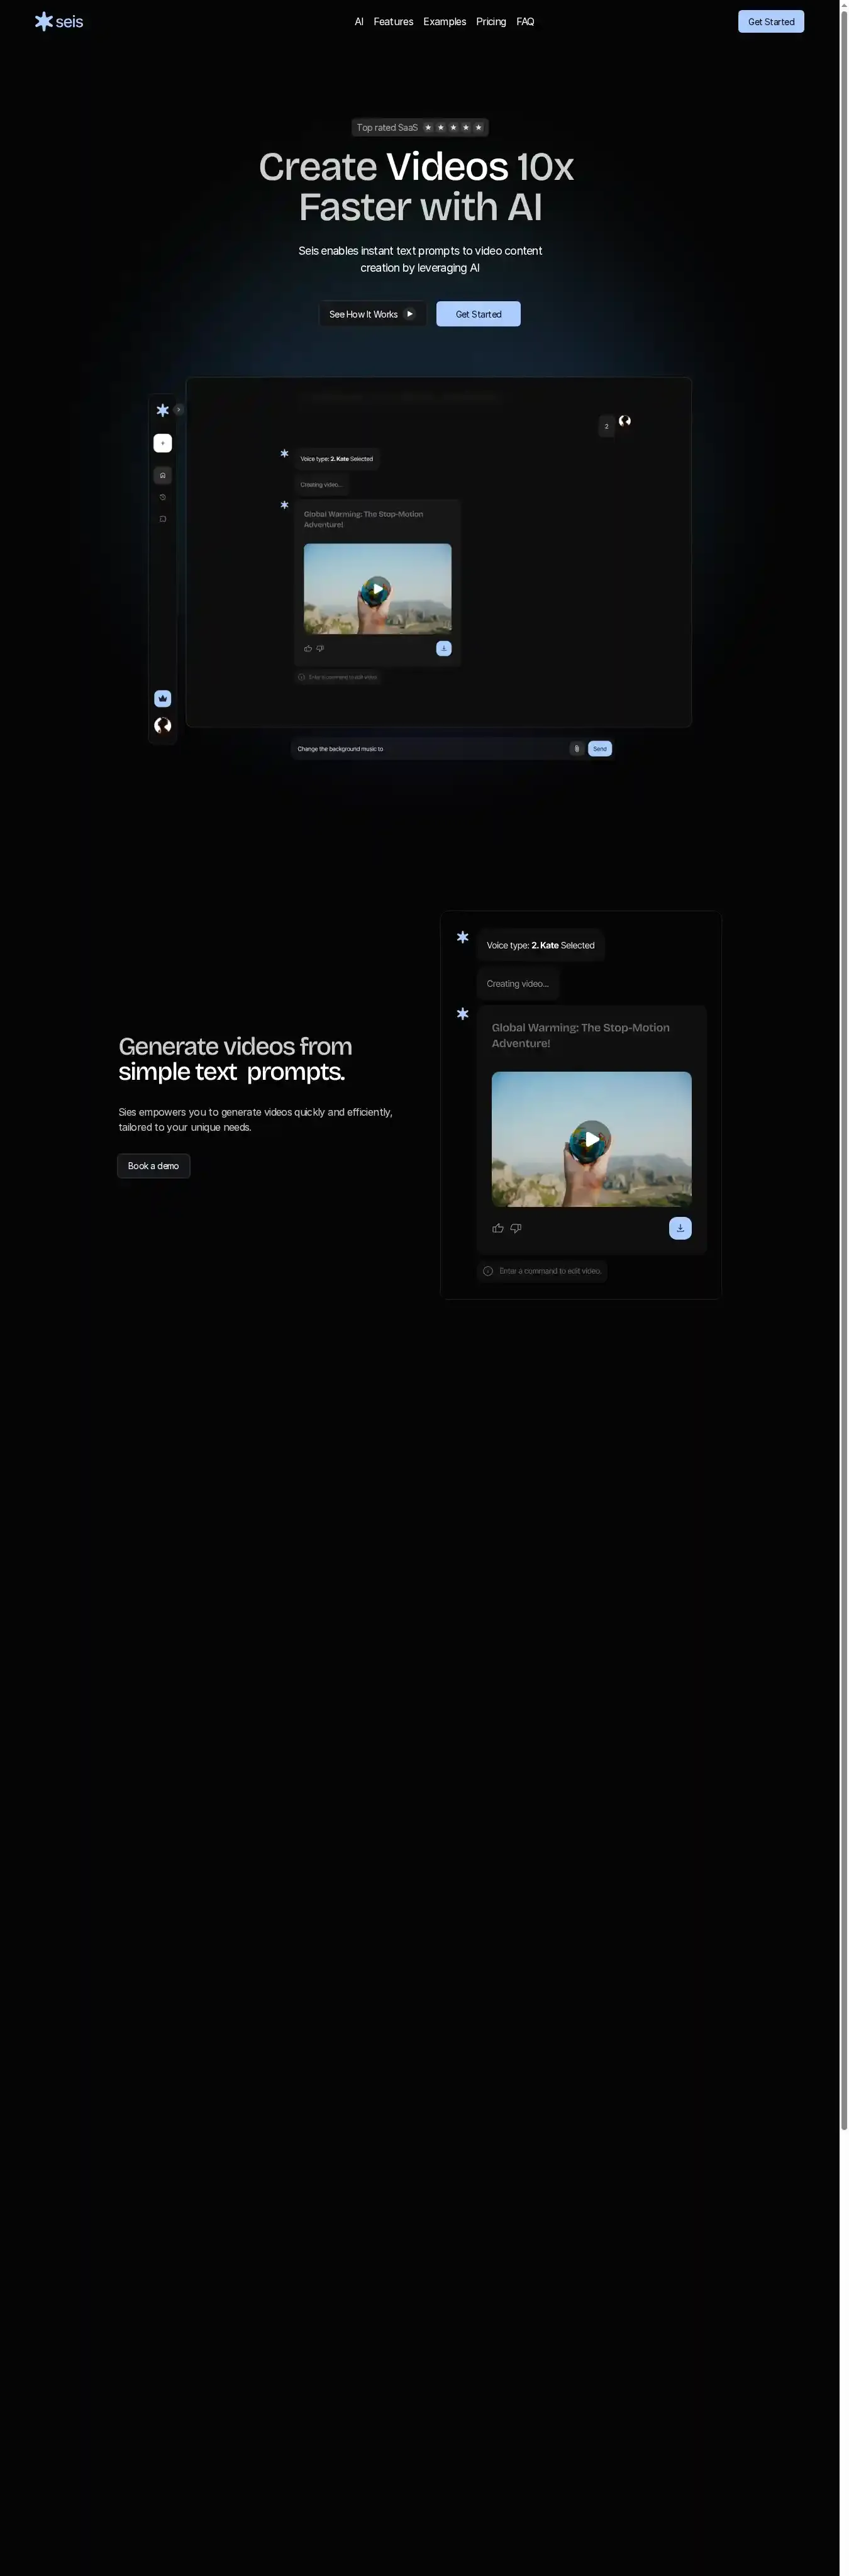Click thumbs down in lower feature card

(516, 1228)
